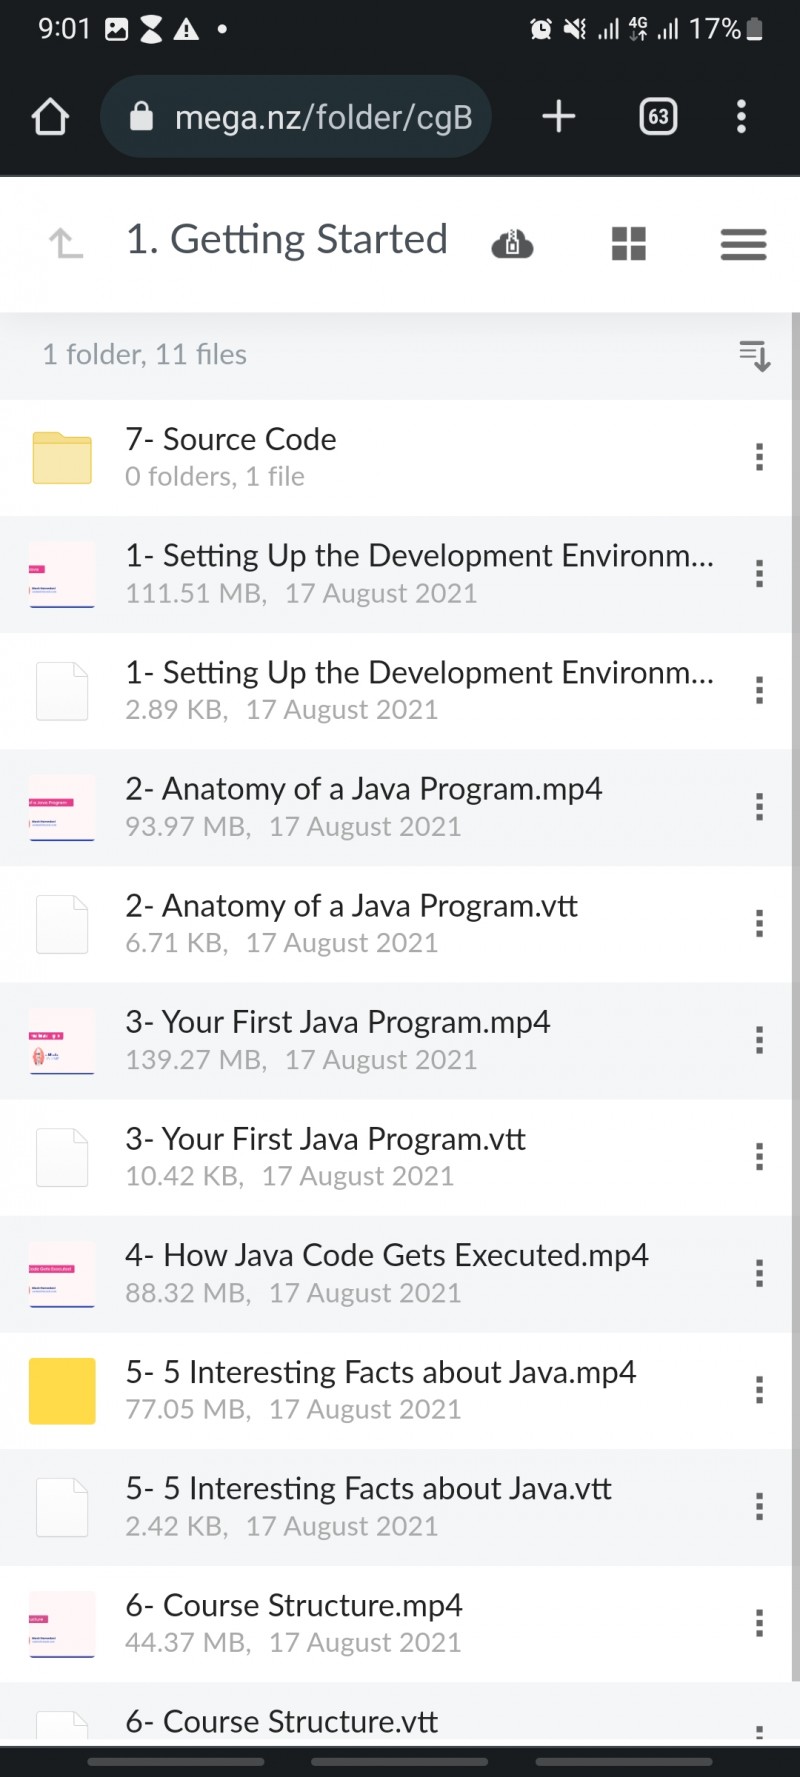Open options for Anatomy of a Java Program.mp4
The width and height of the screenshot is (800, 1777).
(760, 807)
